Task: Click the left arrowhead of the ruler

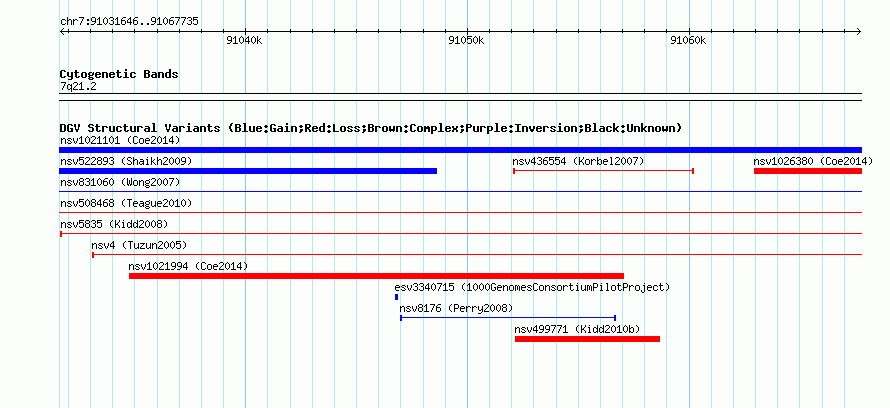Action: click(62, 31)
